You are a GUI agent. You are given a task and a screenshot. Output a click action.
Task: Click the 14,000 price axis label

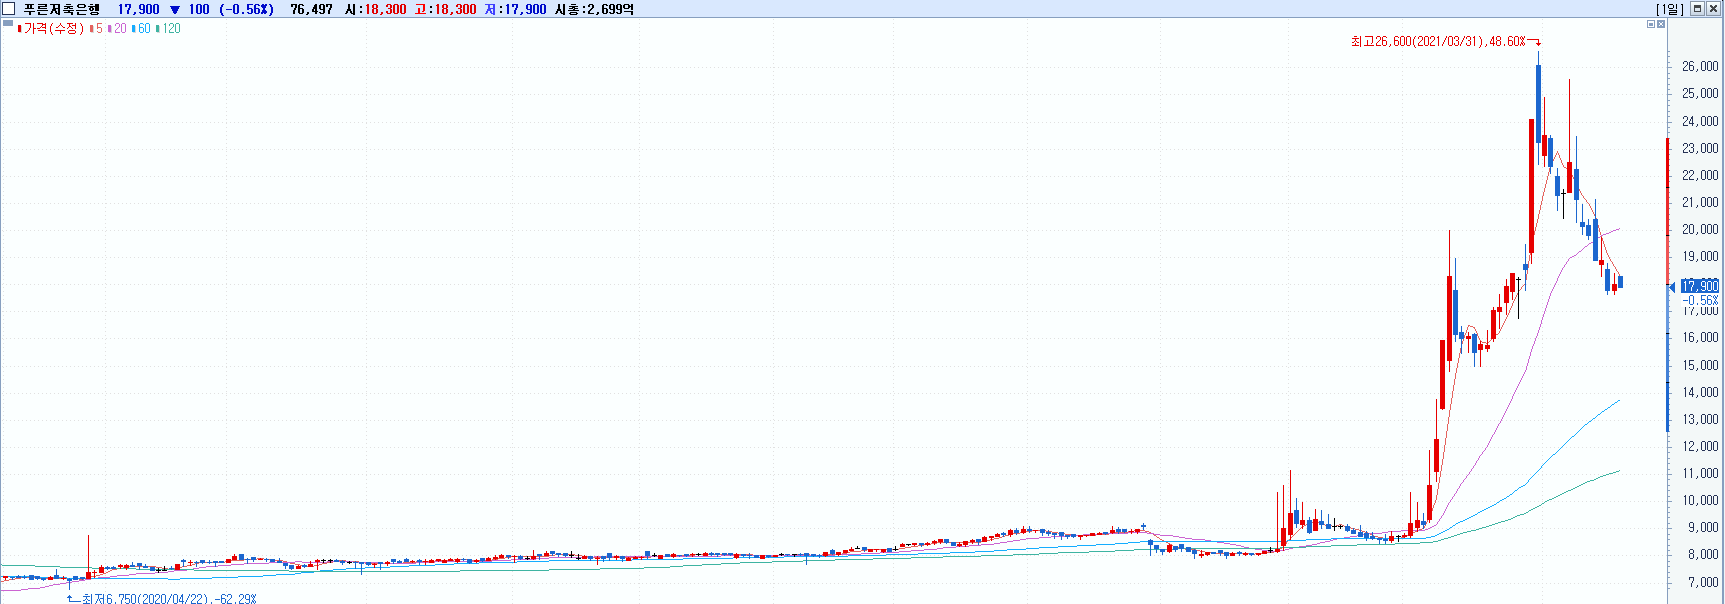(1700, 392)
